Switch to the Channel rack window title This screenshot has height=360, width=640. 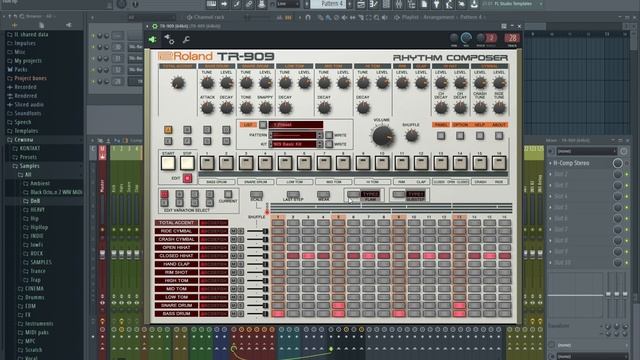[209, 17]
